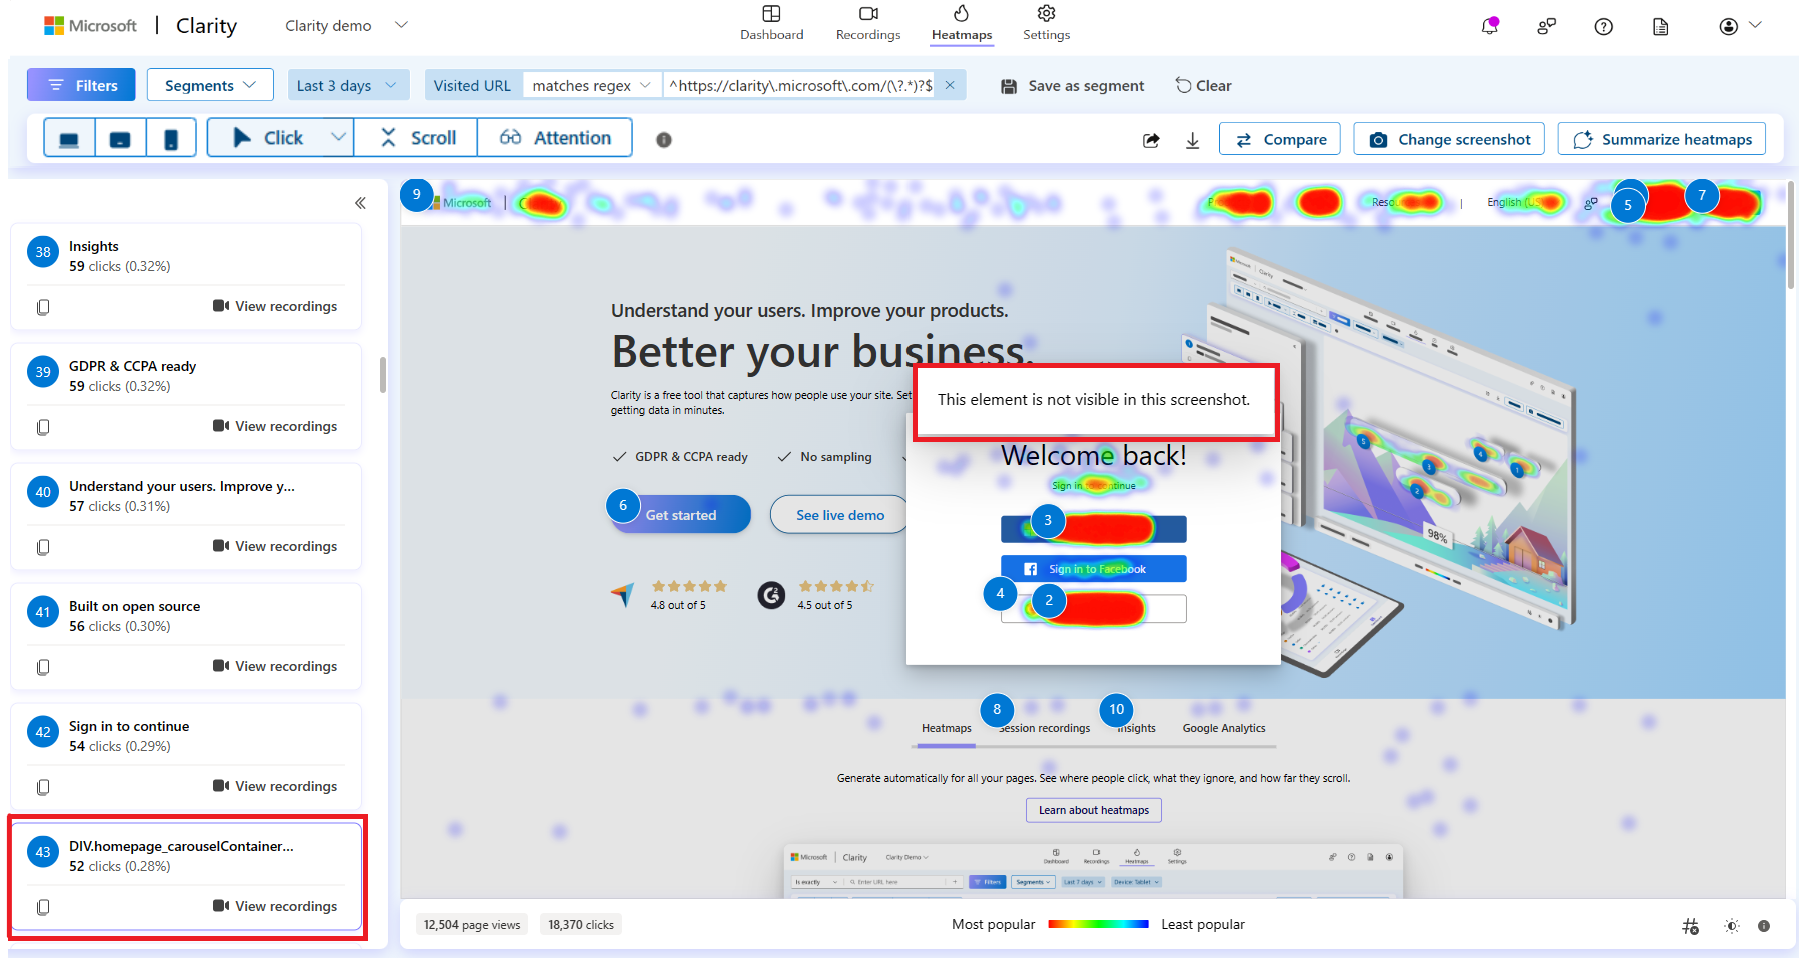Open the Dashboard from the top navigation
The image size is (1799, 958).
click(771, 24)
